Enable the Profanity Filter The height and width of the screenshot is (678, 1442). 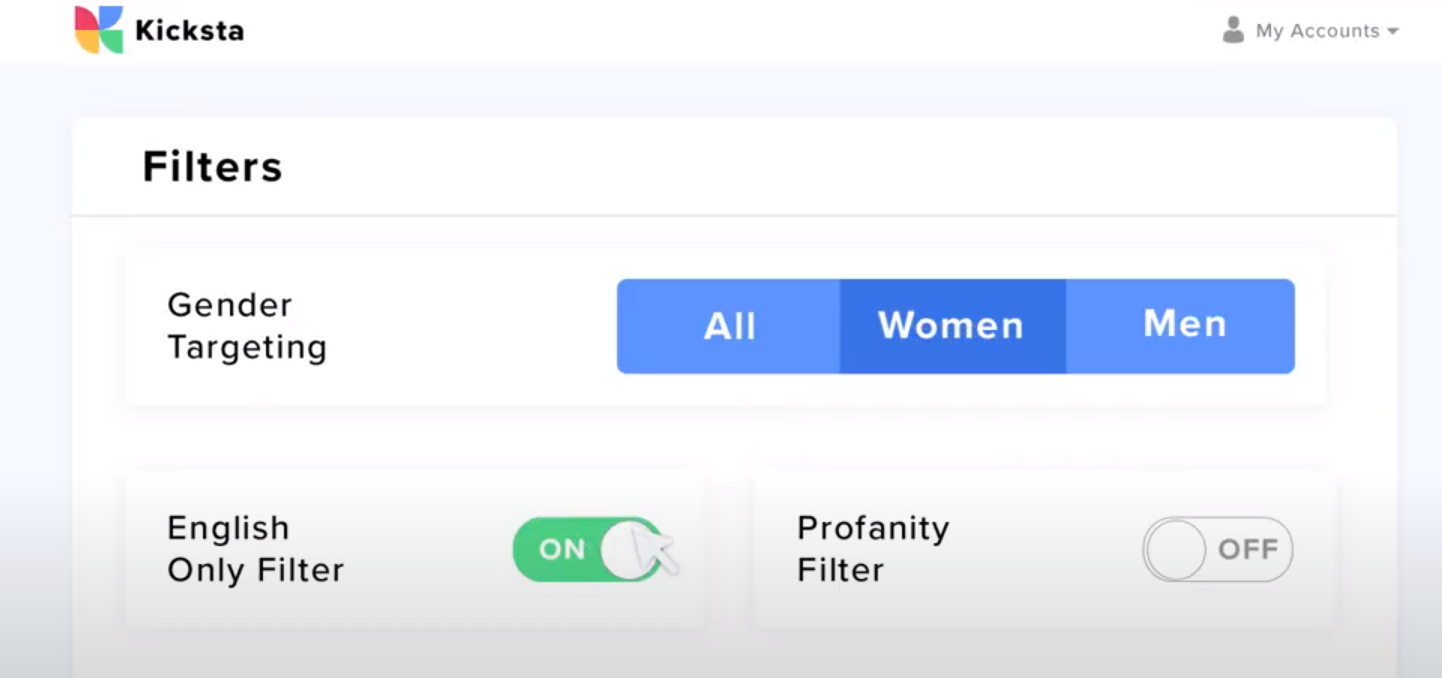pyautogui.click(x=1217, y=549)
